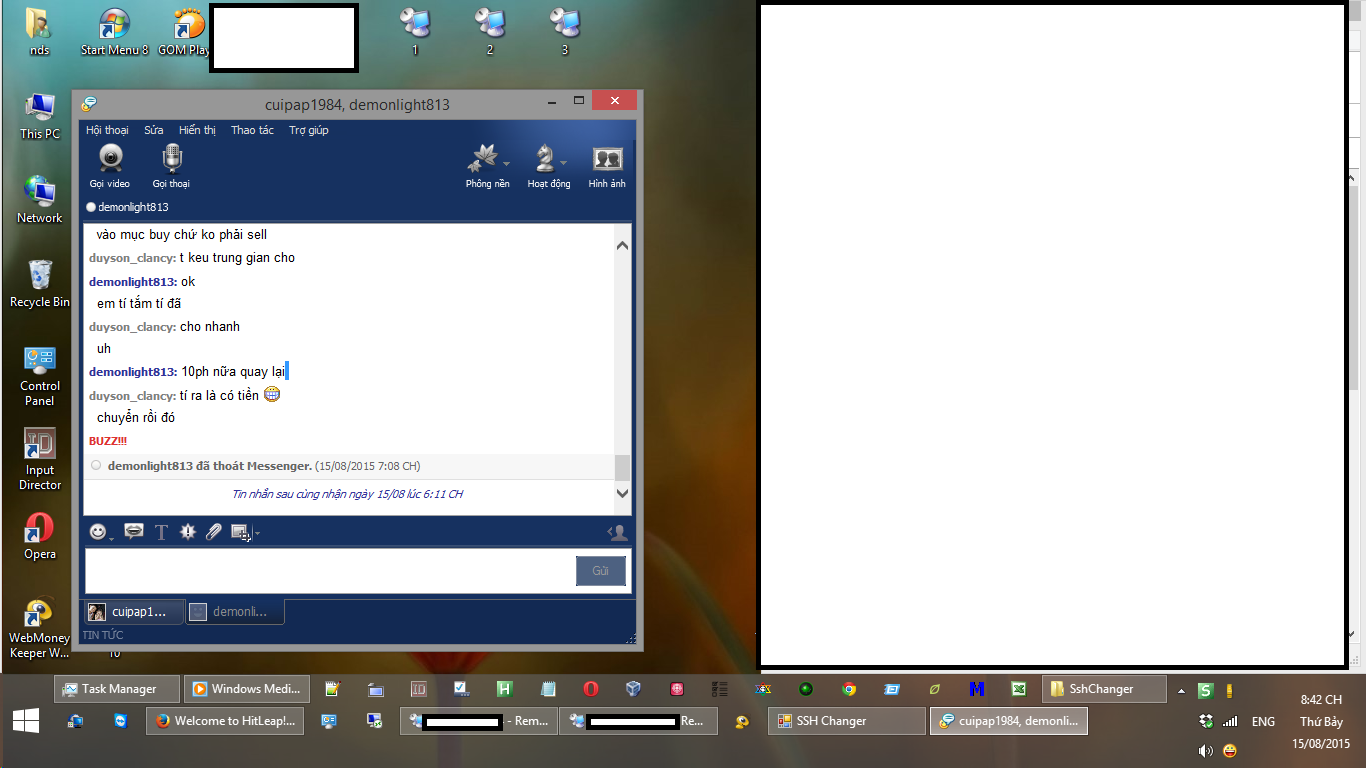1366x768 pixels.
Task: Click the chat scrollbar up arrow
Action: point(622,245)
